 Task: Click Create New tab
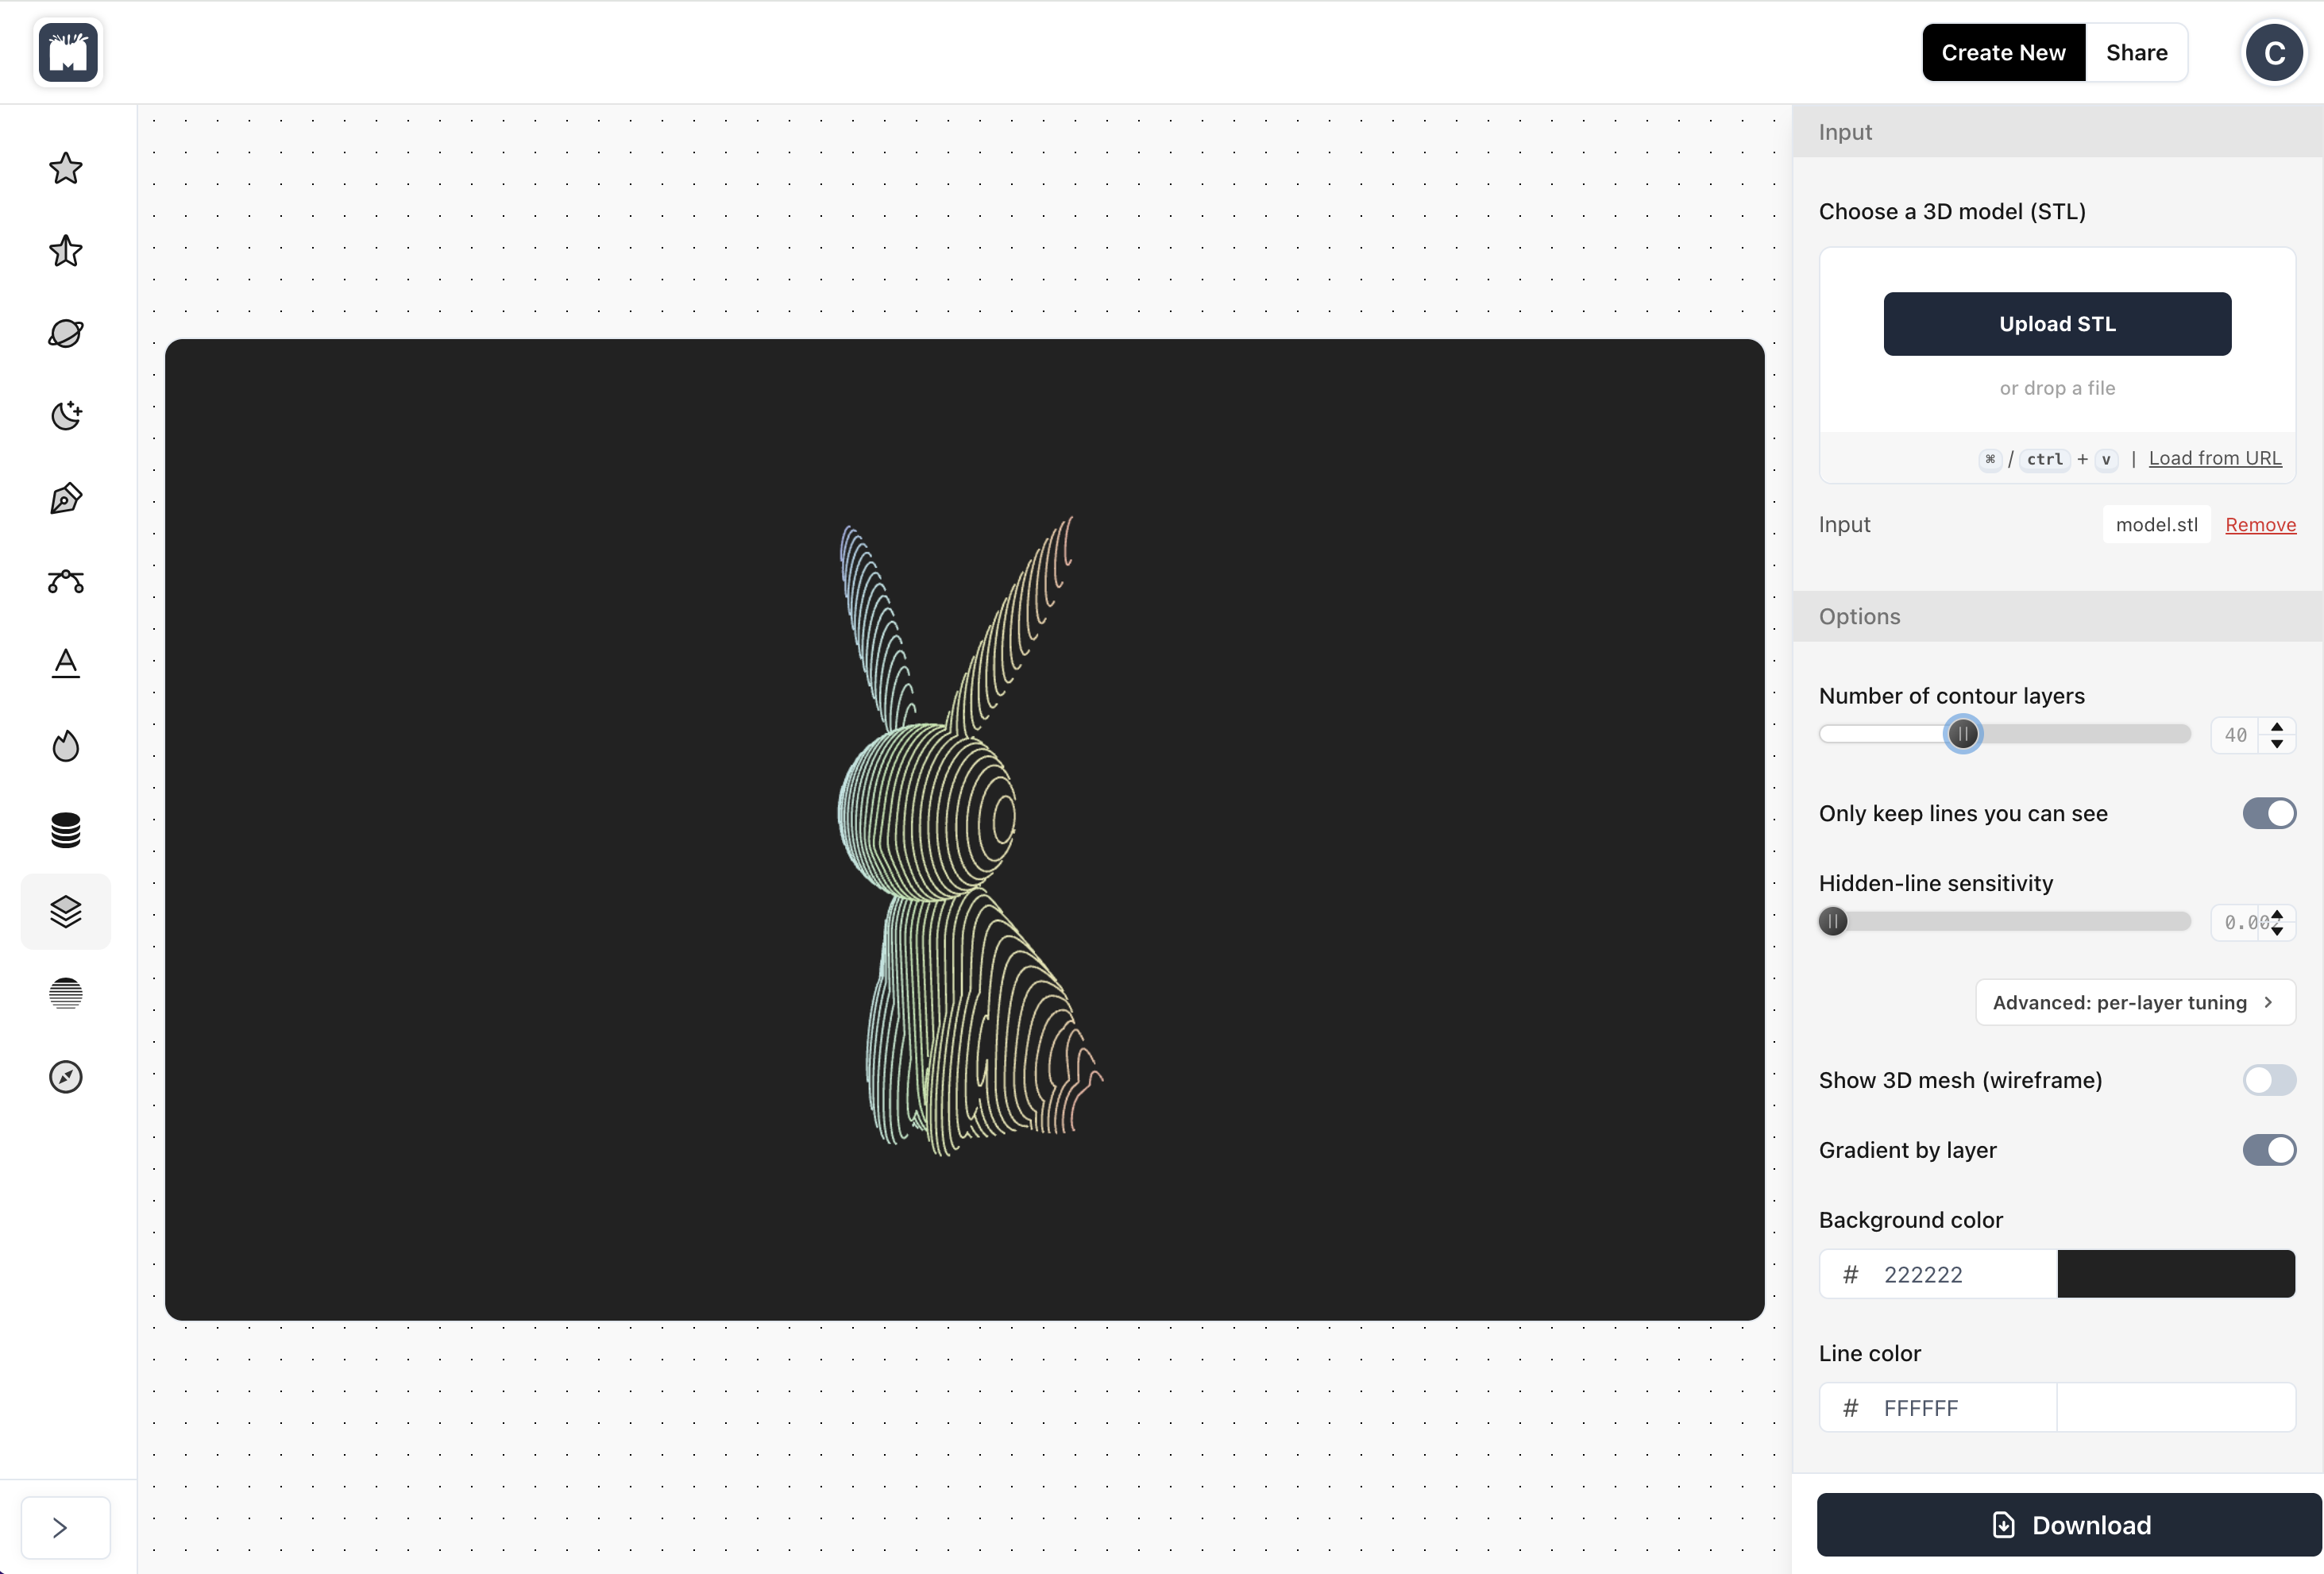(x=2002, y=53)
